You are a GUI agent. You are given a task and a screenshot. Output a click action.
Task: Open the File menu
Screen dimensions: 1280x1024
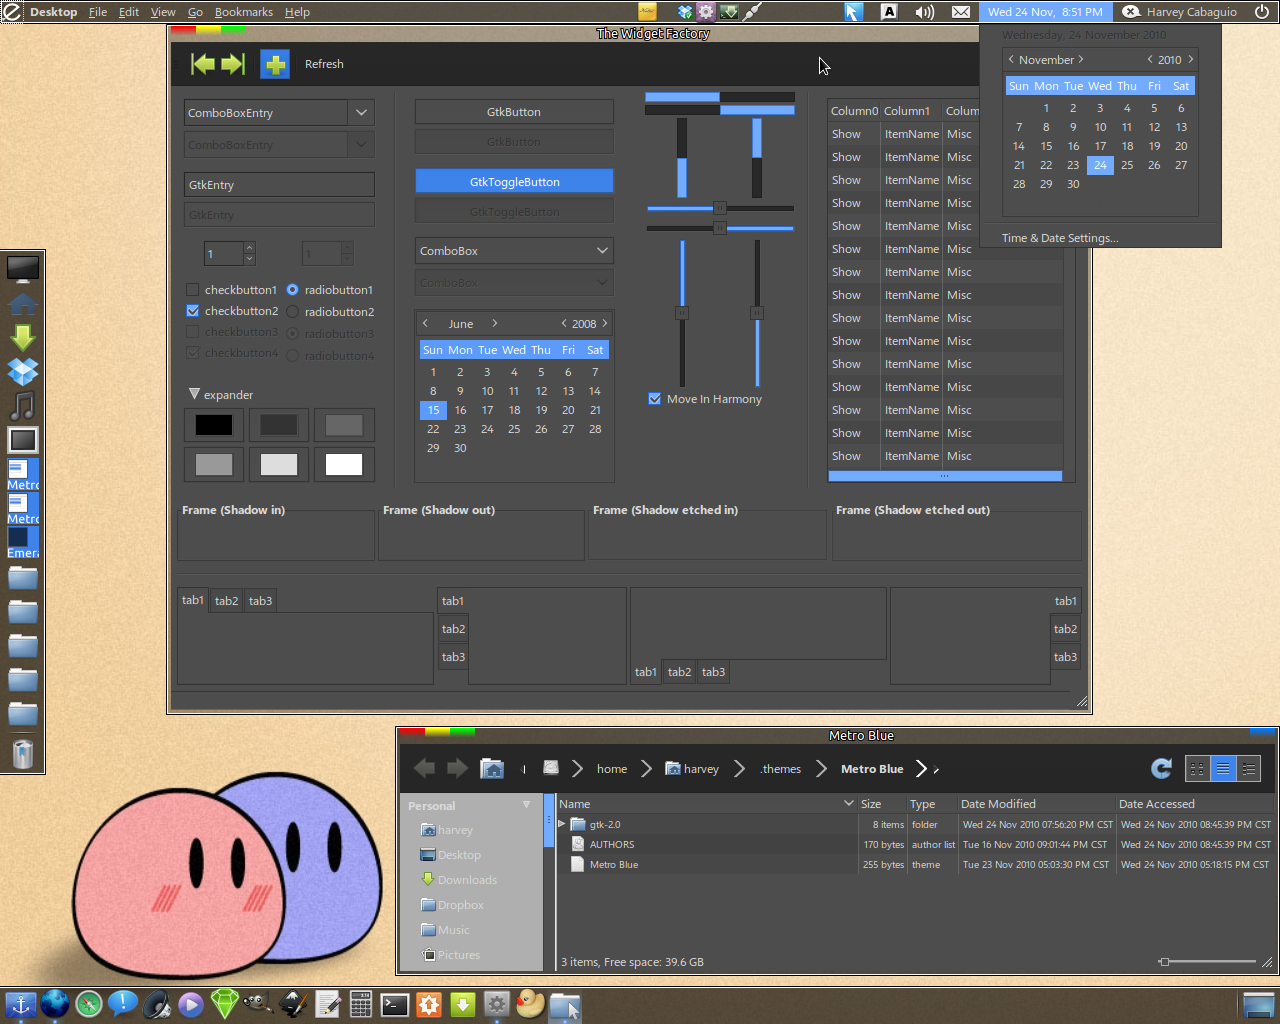pos(98,12)
